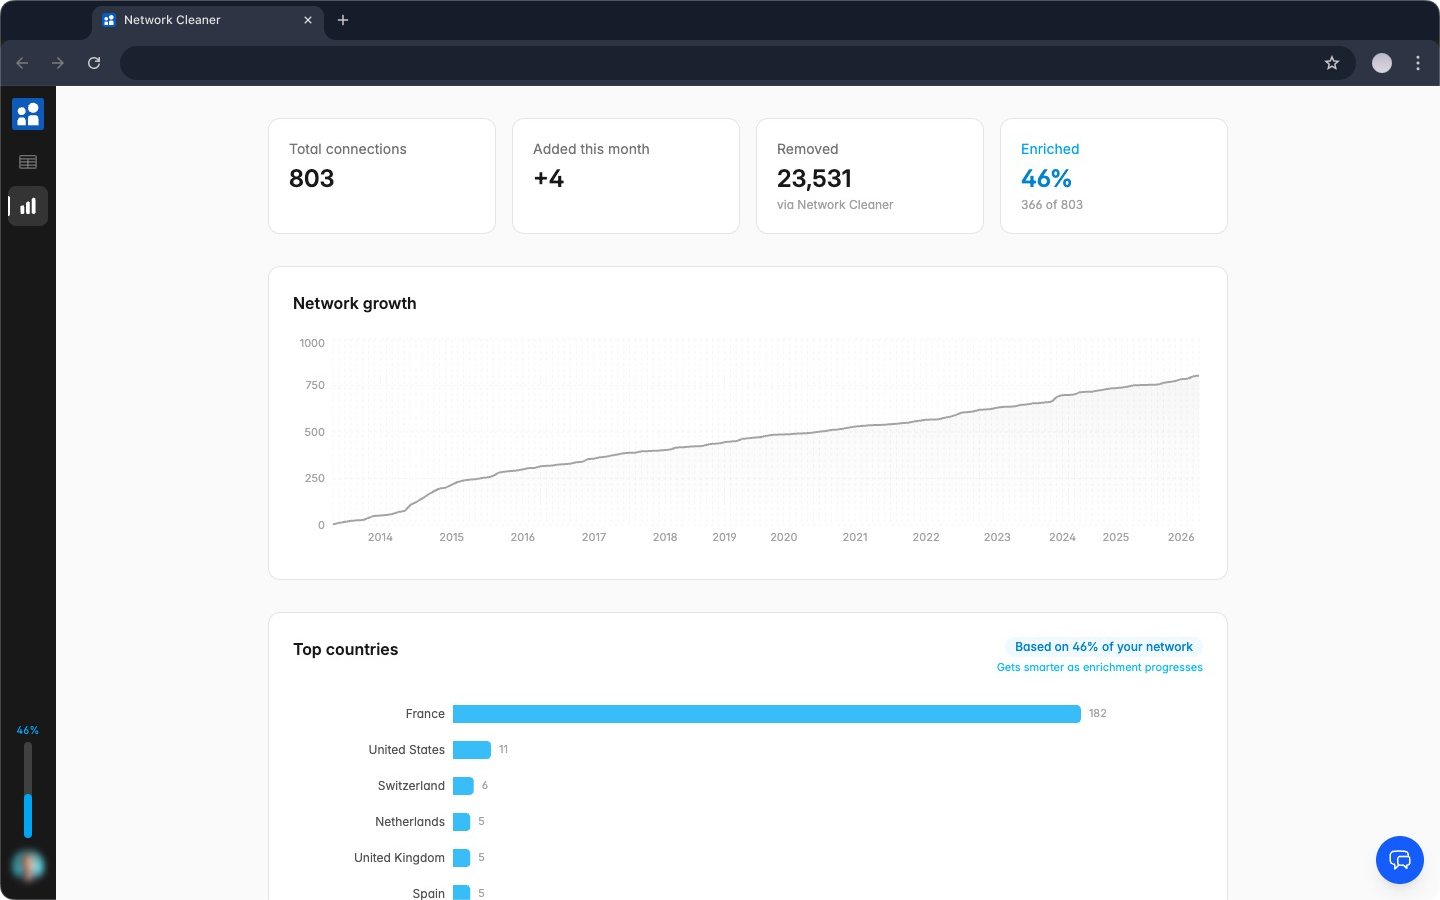
Task: Click the United Kingdom bar
Action: pyautogui.click(x=461, y=858)
